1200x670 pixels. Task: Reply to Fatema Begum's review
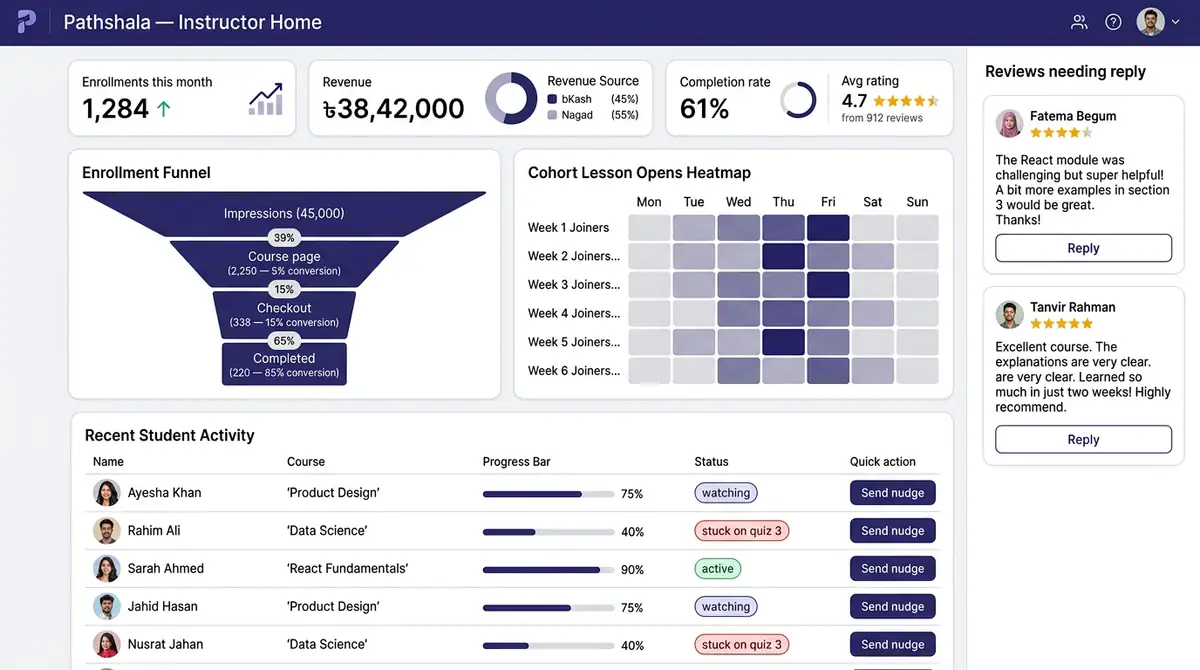1083,248
